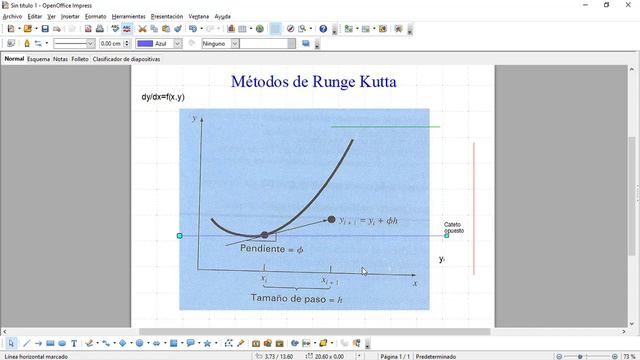Click the Open file icon
This screenshot has width=640, height=360.
point(27,29)
